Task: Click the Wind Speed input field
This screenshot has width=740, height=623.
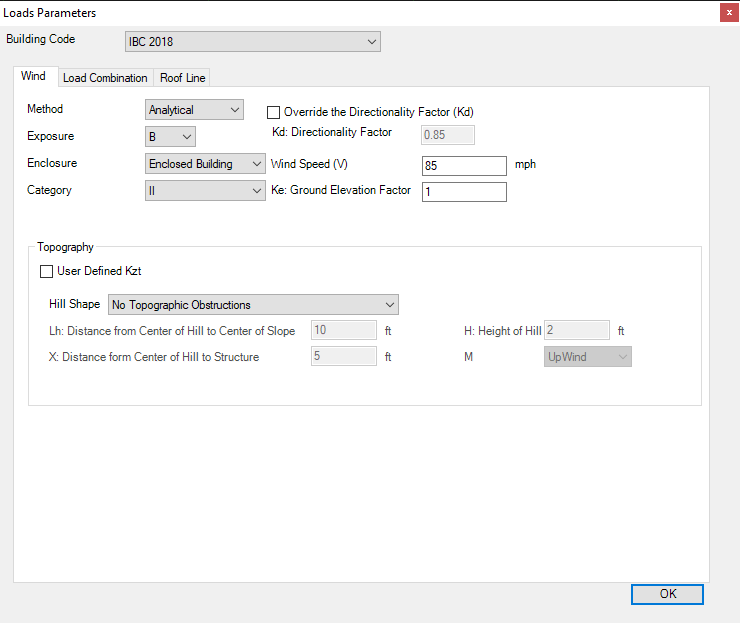Action: tap(463, 165)
